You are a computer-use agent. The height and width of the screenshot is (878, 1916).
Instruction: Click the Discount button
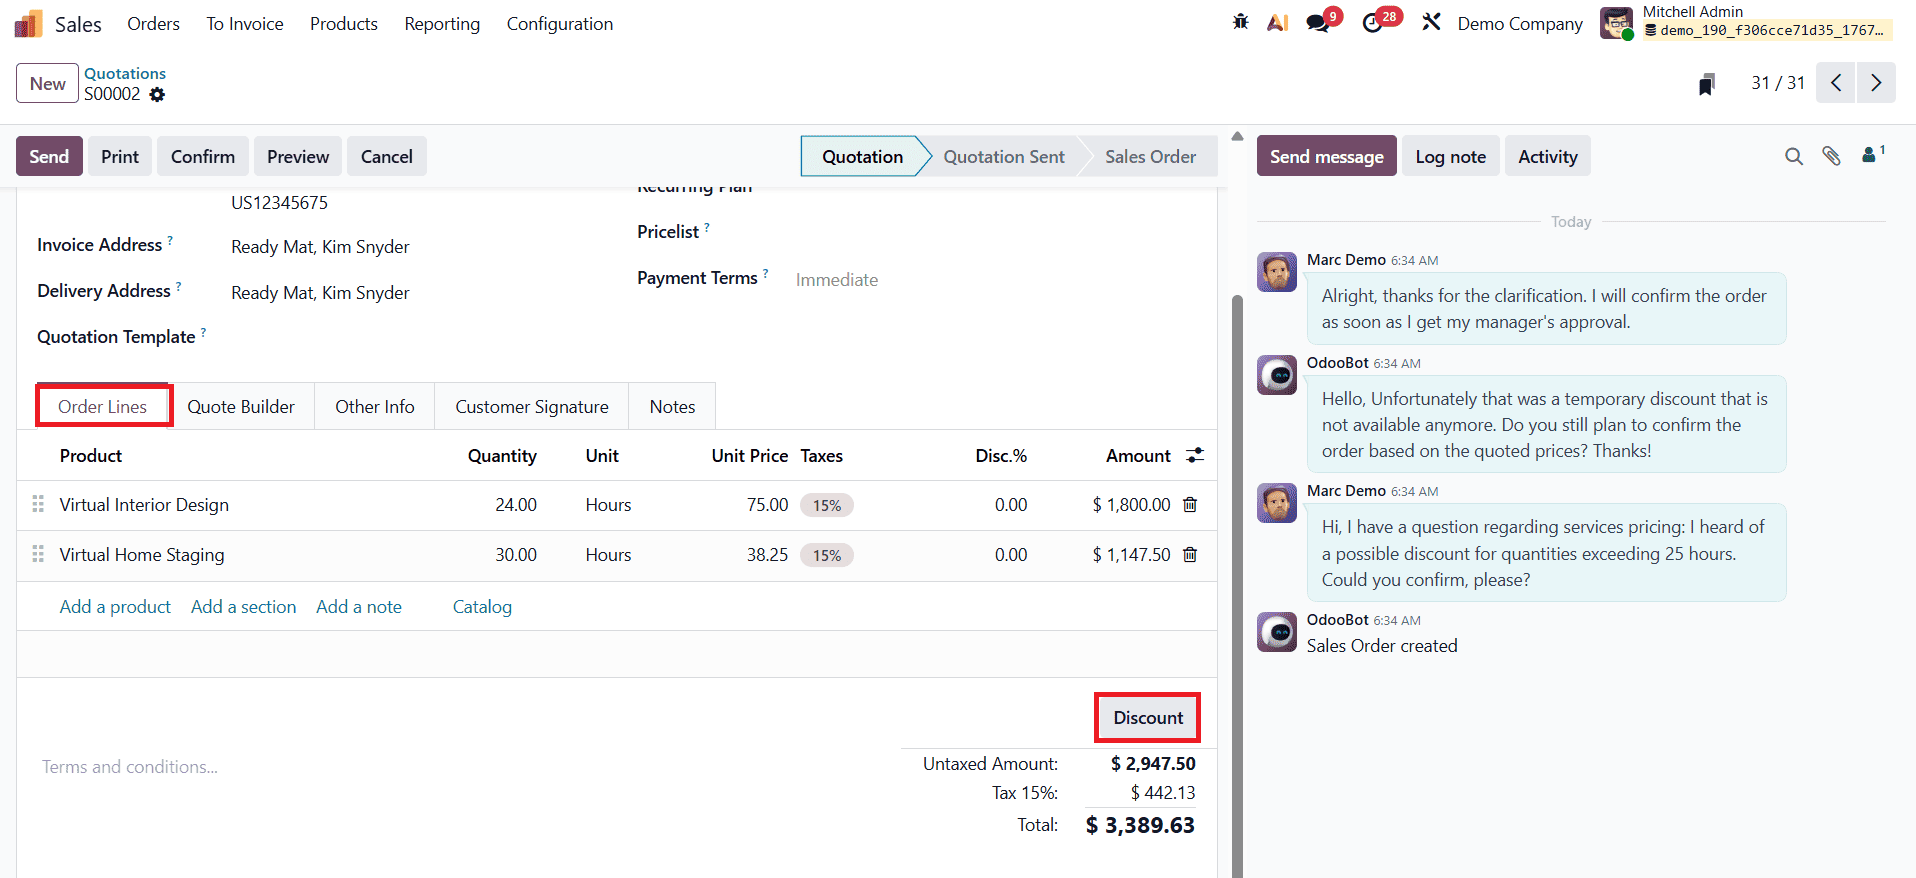coord(1148,717)
